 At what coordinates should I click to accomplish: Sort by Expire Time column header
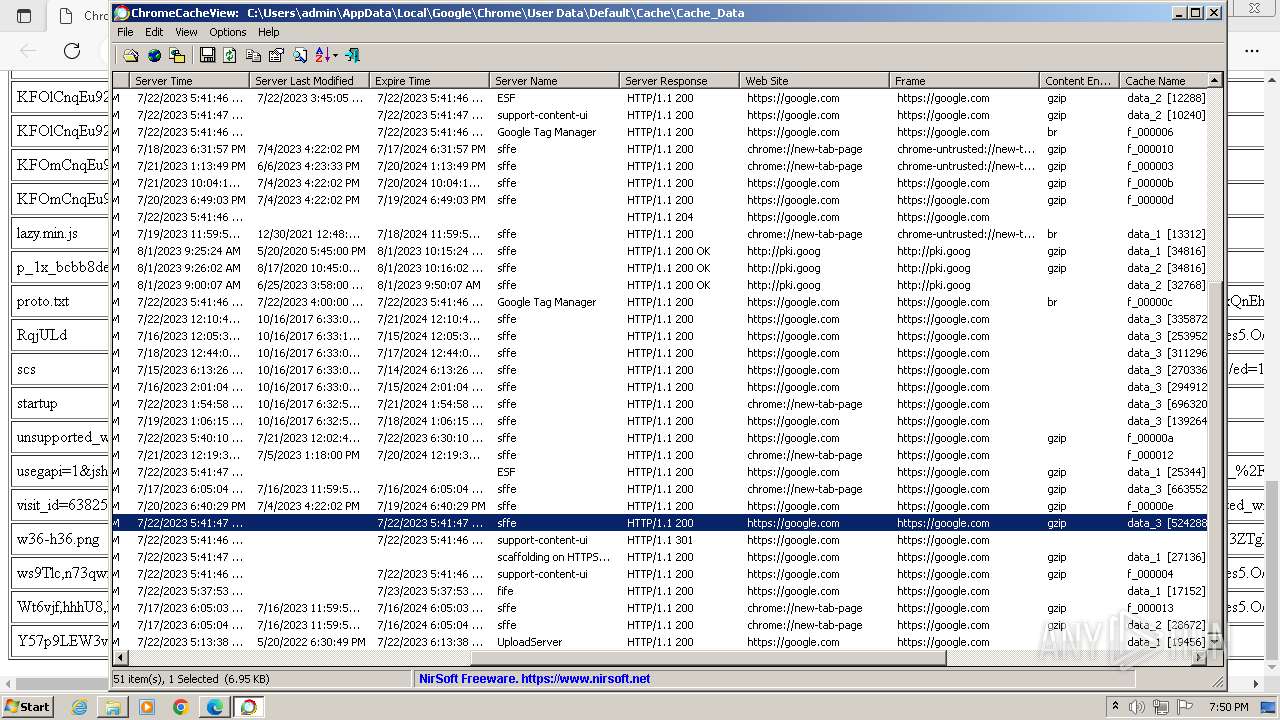click(x=429, y=80)
